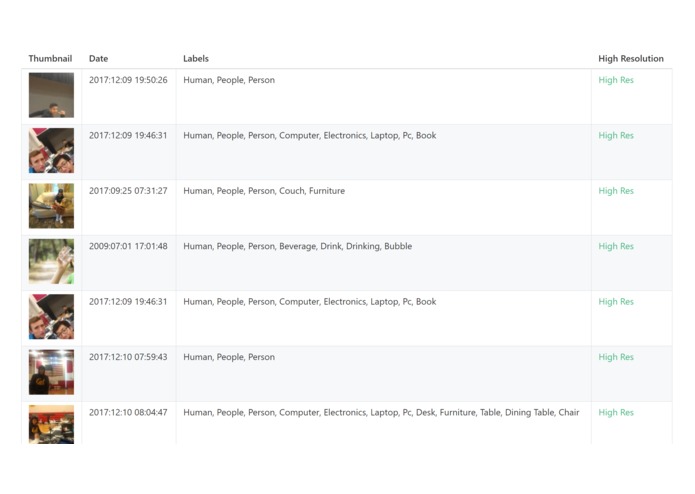Screen dimensions: 695x494
Task: Click labels ending with 'Drinking, Bubble'
Action: pos(297,246)
